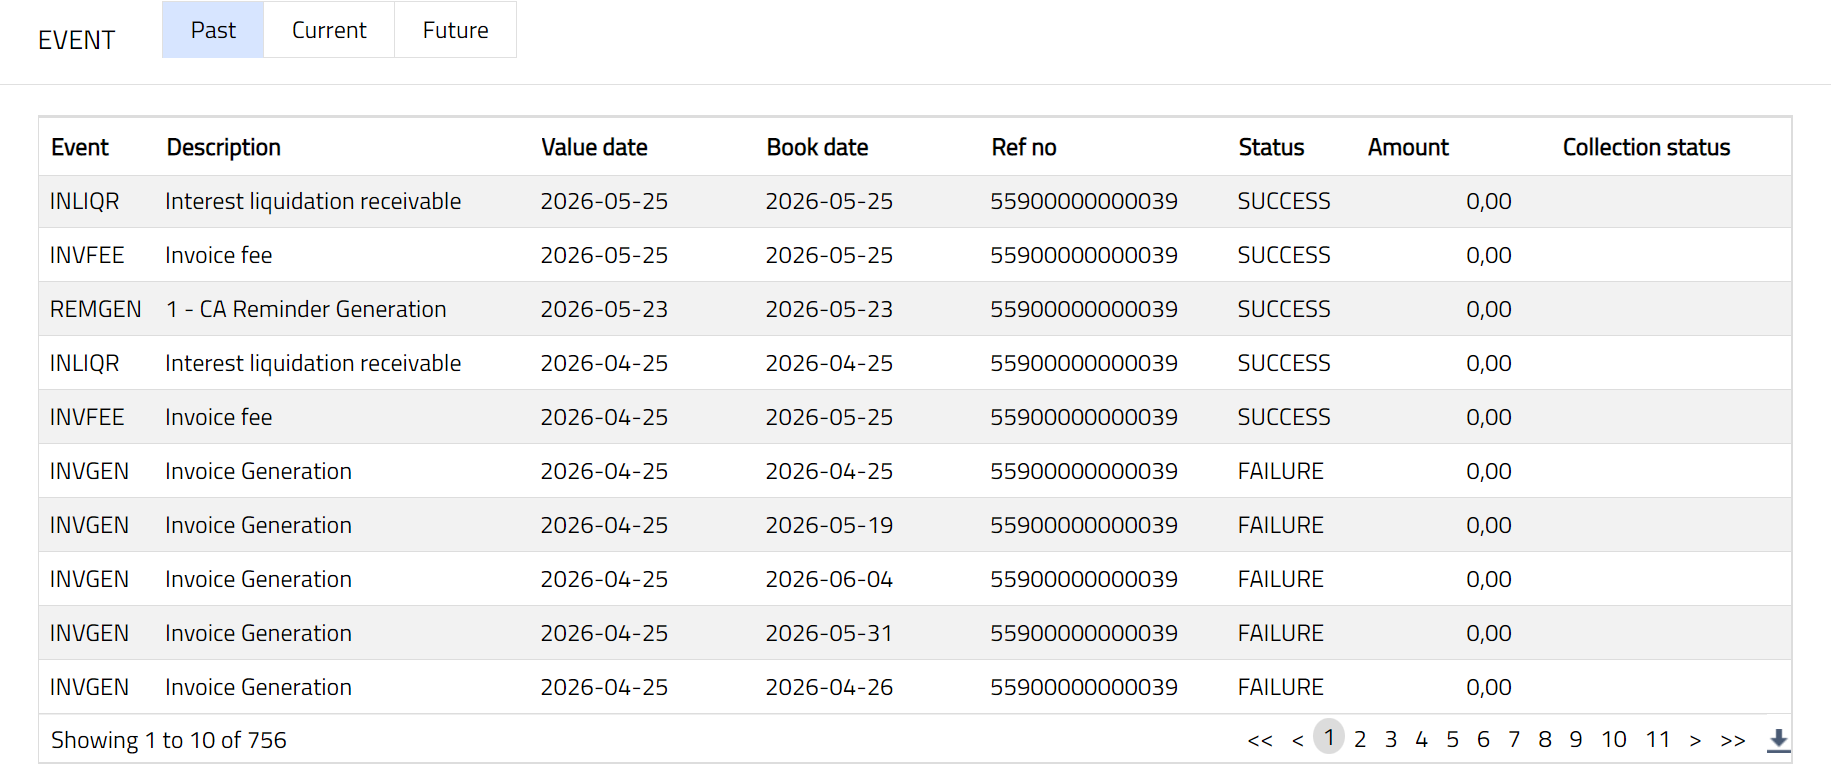Select the REMGEN CA Reminder Generation row
Screen dimensions: 1831x781
click(305, 309)
